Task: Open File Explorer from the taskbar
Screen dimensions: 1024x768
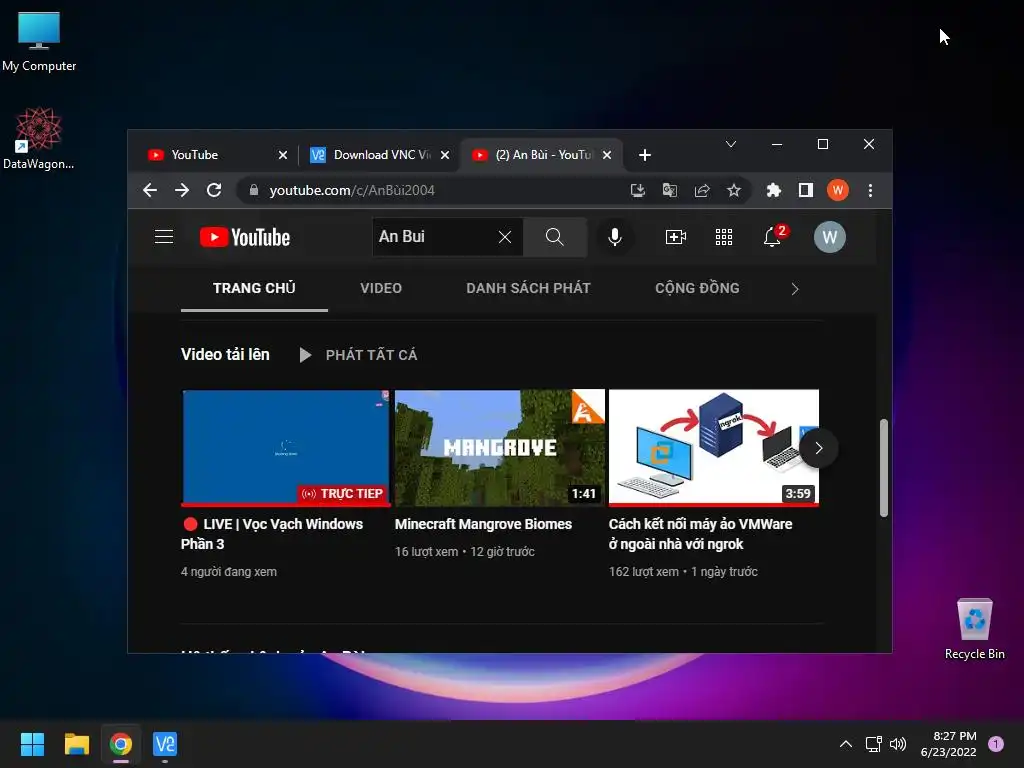Action: pos(76,744)
